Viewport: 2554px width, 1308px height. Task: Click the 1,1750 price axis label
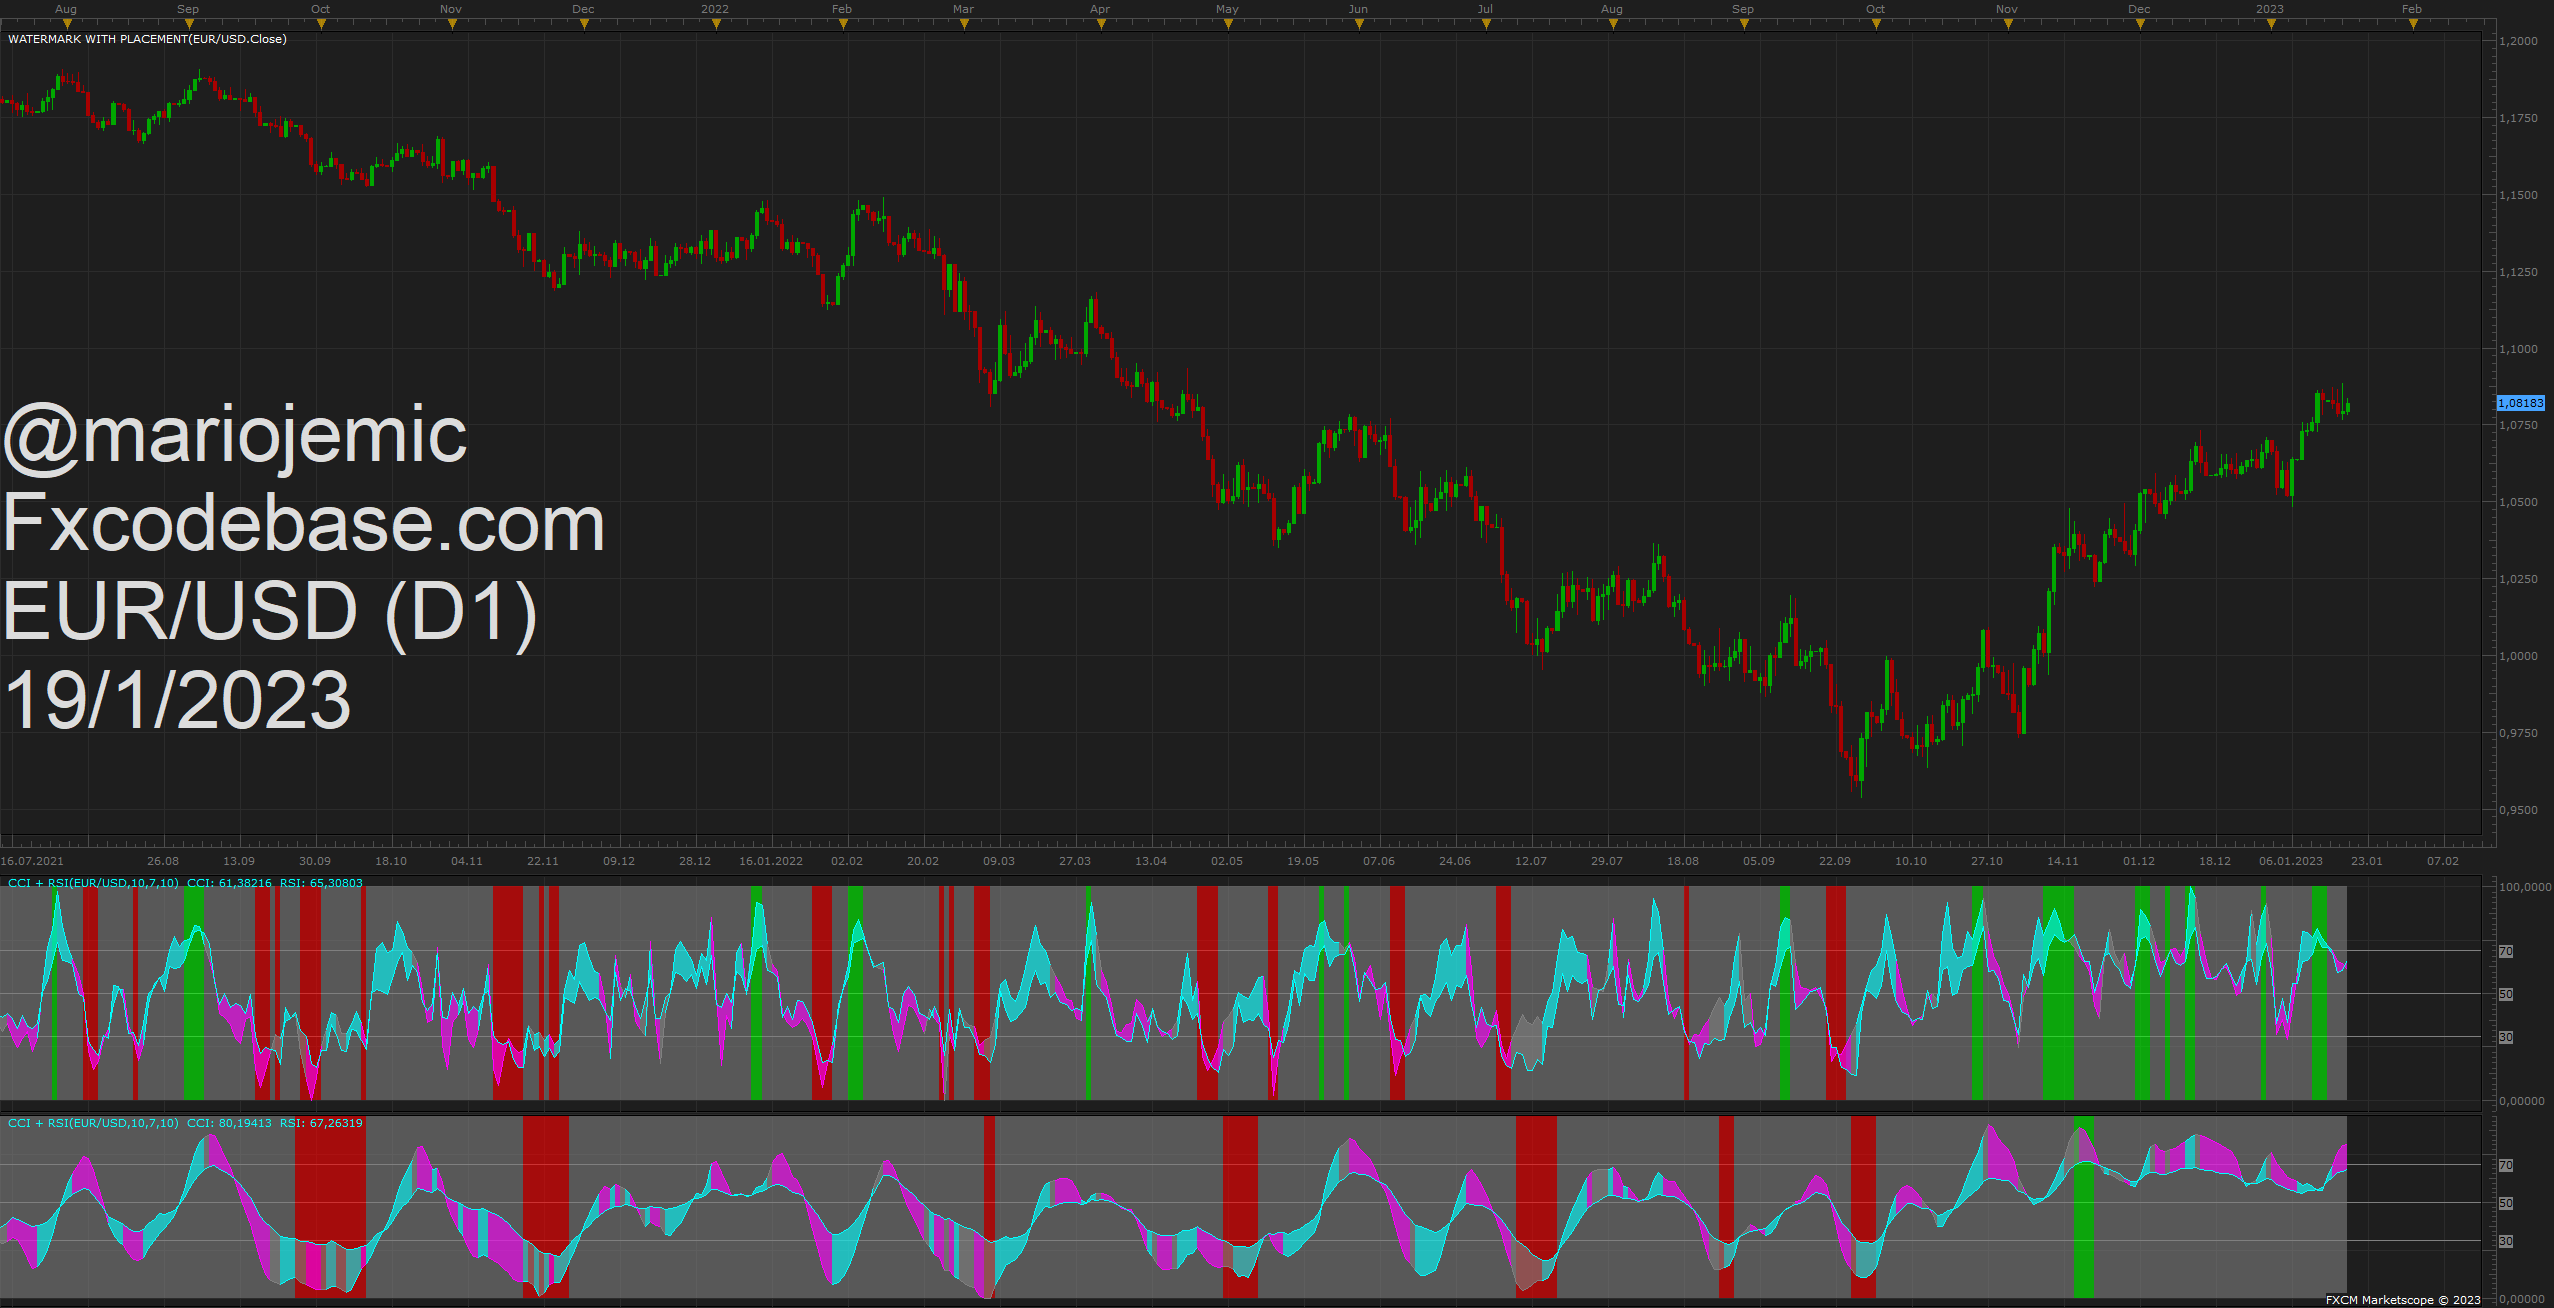pyautogui.click(x=2518, y=118)
